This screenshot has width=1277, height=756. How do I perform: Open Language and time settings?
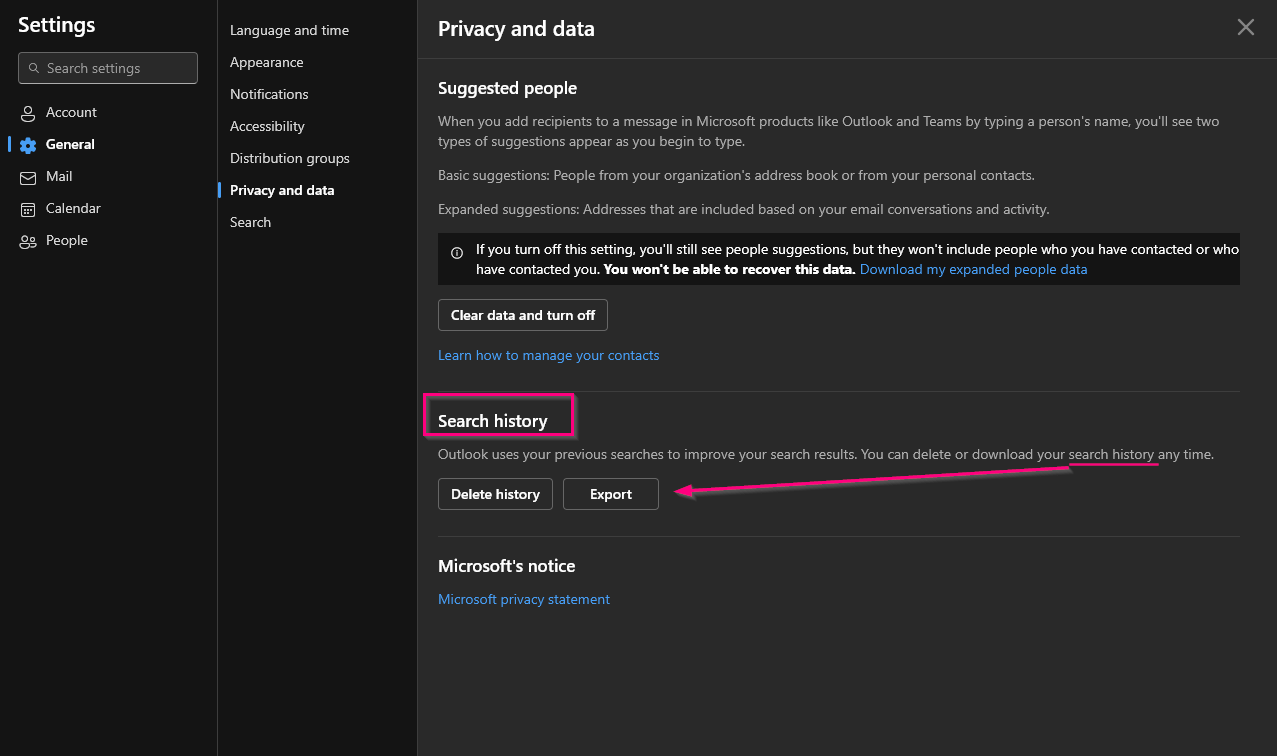coord(289,30)
